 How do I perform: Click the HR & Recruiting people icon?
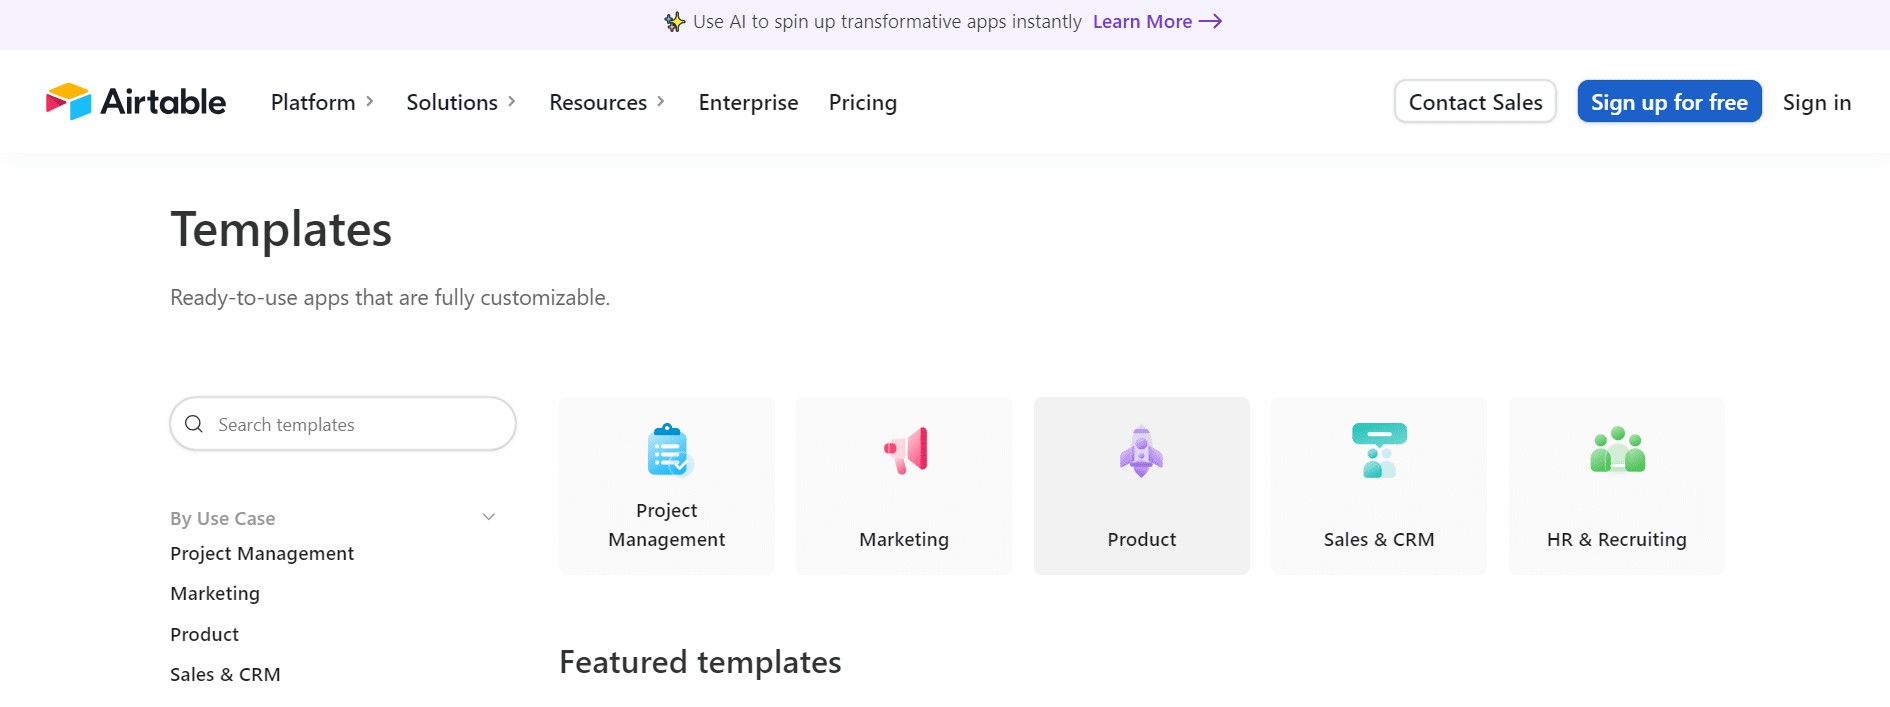pos(1617,450)
